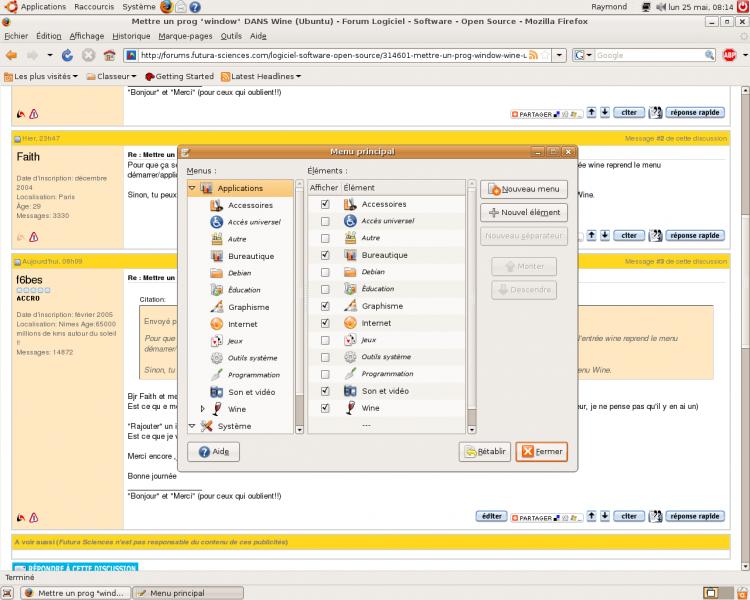Reload the page with the refresh icon
Image resolution: width=750 pixels, height=600 pixels.
67,56
